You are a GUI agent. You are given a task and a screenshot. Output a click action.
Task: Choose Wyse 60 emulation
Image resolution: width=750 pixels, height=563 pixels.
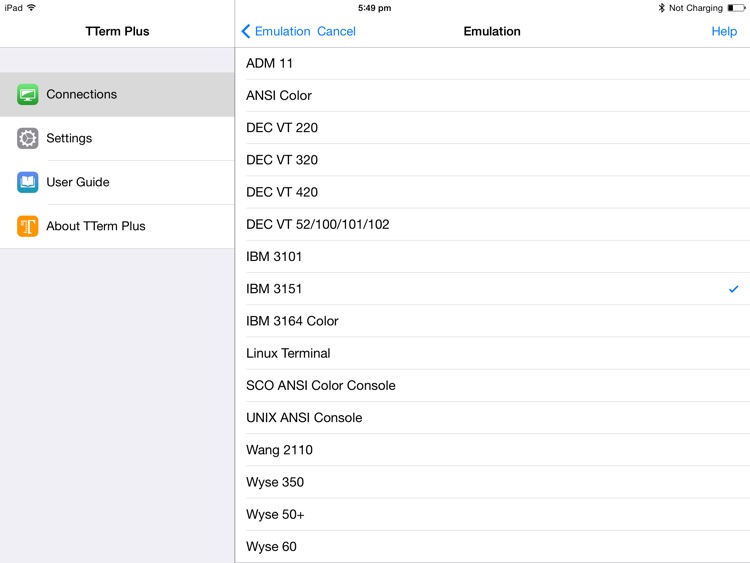(x=493, y=547)
